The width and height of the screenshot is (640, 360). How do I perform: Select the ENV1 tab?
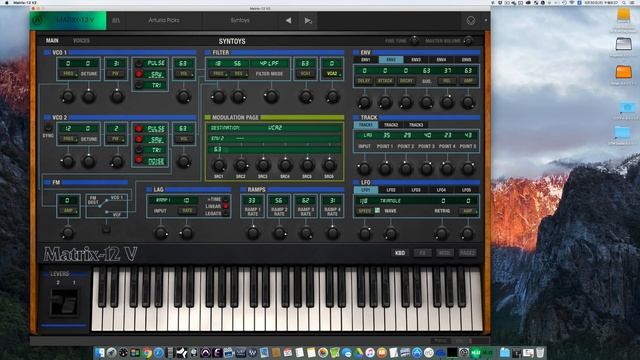pyautogui.click(x=365, y=60)
